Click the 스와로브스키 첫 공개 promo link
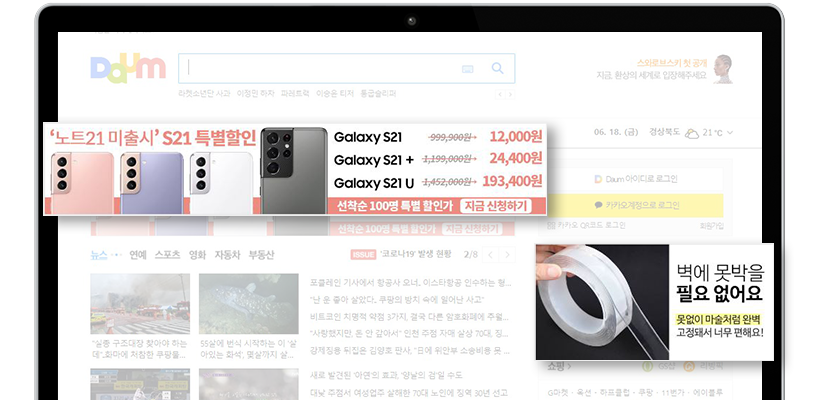The image size is (820, 400). point(671,63)
